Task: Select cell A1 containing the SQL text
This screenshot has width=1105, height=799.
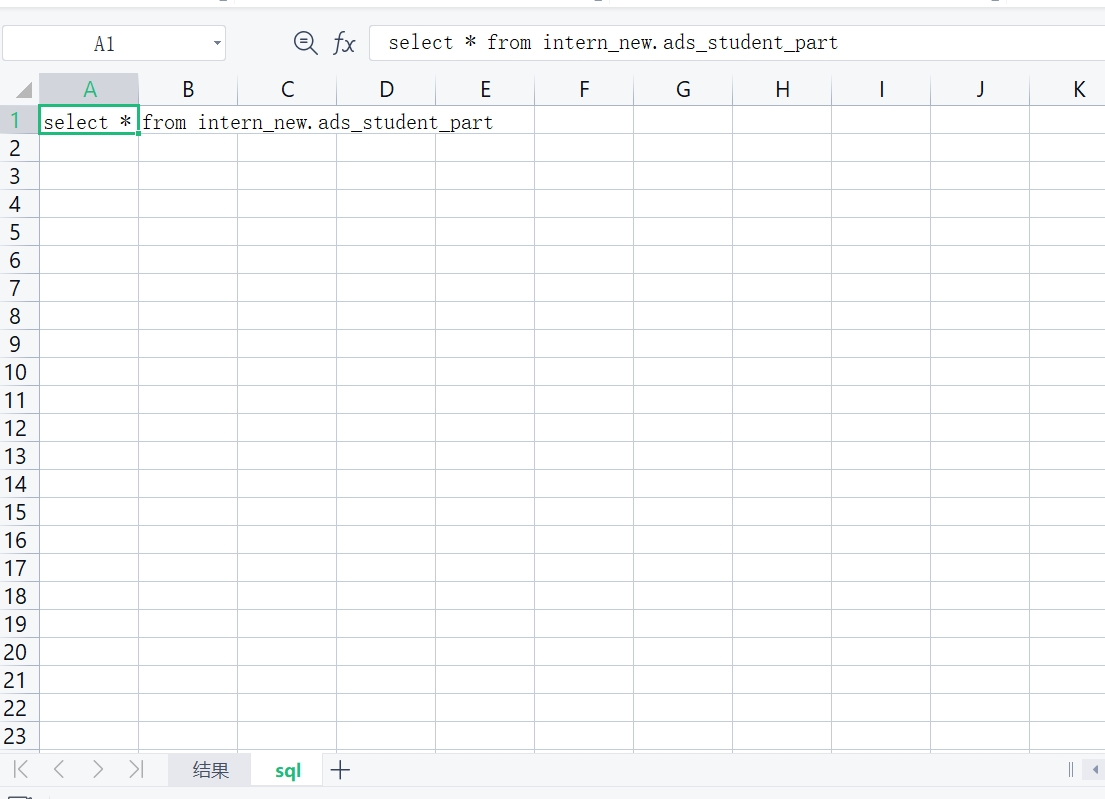Action: pos(88,121)
